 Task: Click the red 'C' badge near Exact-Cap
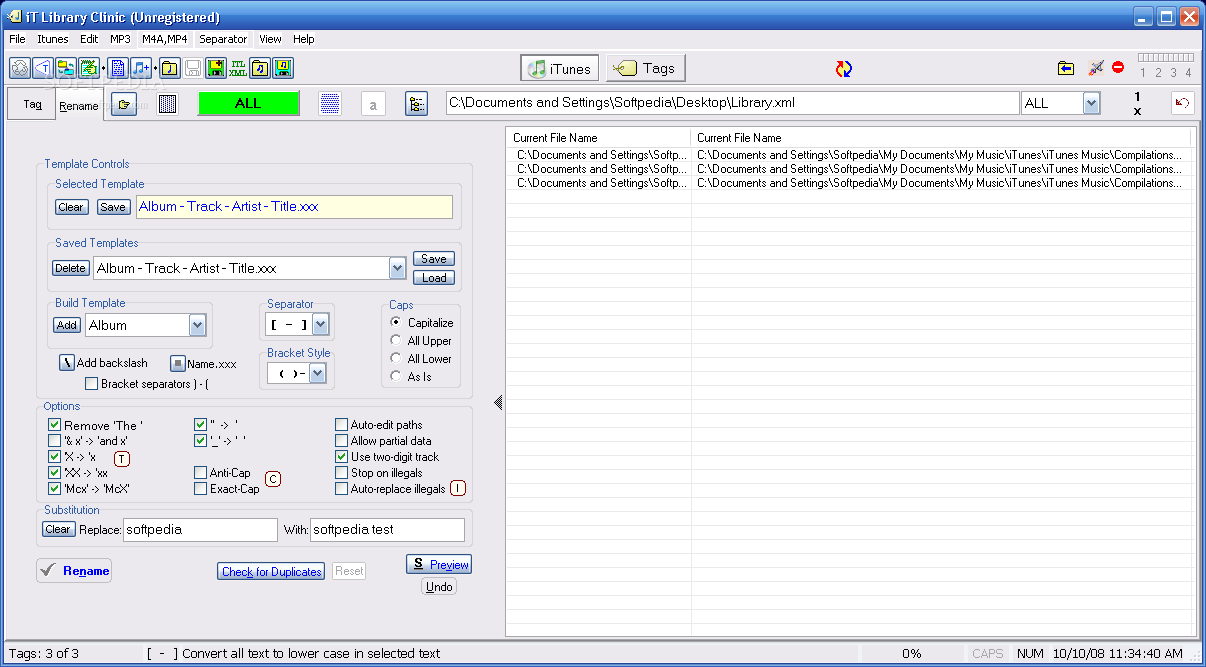(273, 479)
